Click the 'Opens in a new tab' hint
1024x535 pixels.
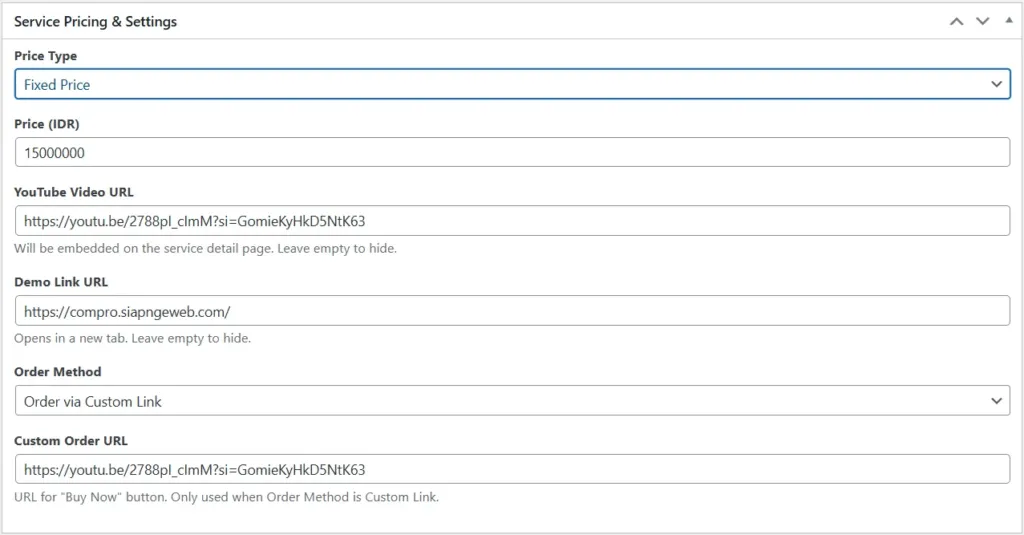[x=132, y=338]
